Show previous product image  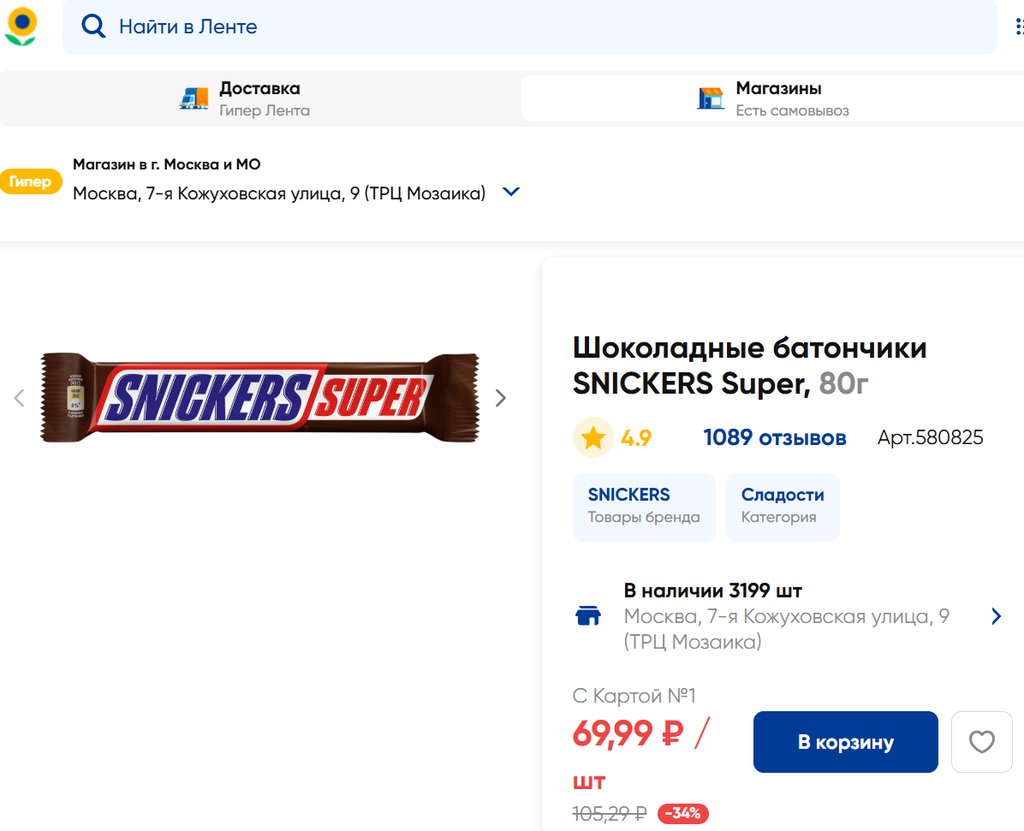(19, 398)
